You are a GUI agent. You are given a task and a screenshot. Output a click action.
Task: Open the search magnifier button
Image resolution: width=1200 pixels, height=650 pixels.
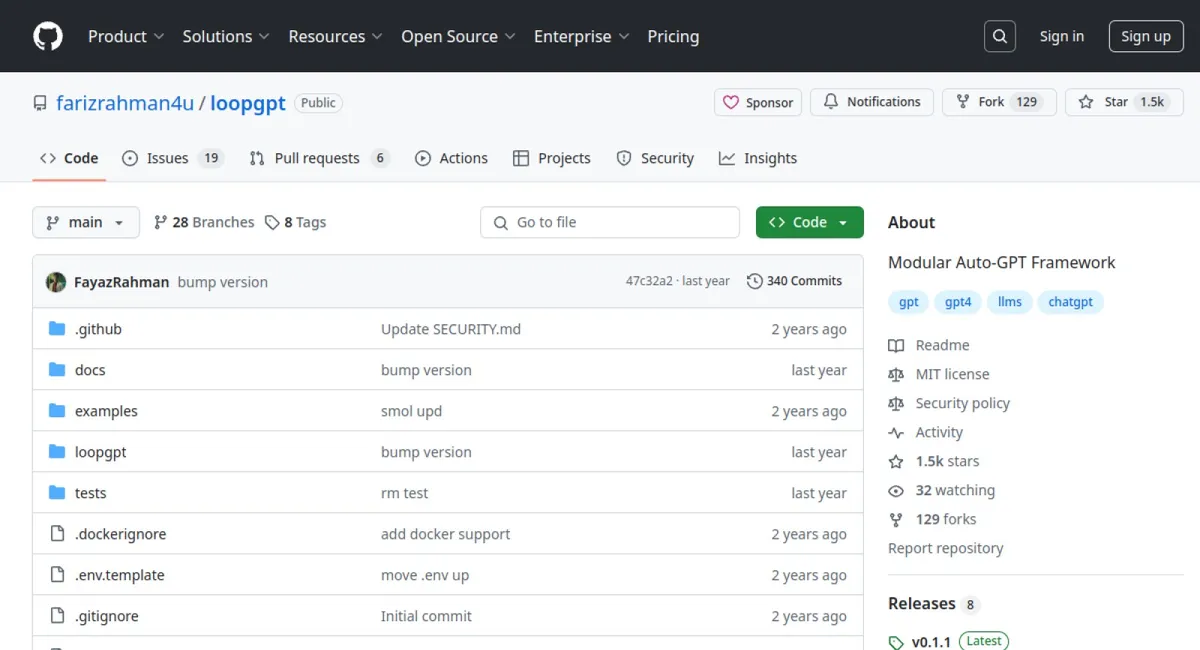(x=999, y=36)
